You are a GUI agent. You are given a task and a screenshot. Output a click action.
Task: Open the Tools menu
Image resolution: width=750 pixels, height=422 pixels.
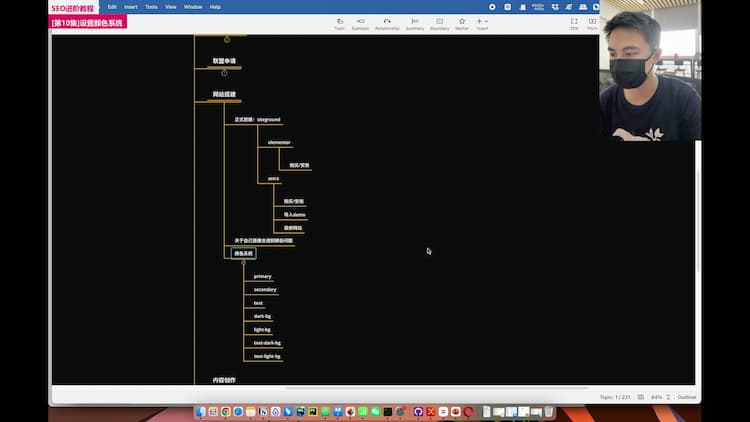(x=151, y=7)
